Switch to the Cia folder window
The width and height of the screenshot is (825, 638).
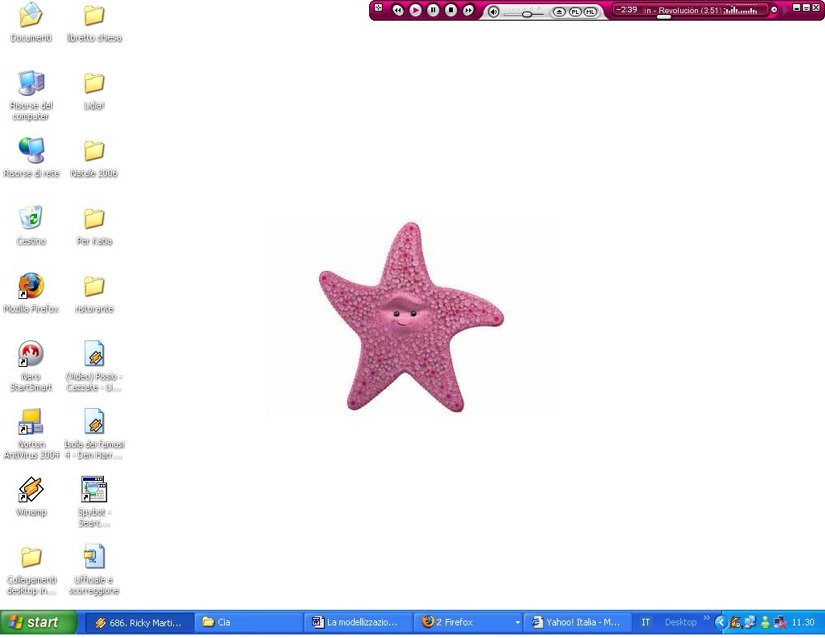(249, 623)
